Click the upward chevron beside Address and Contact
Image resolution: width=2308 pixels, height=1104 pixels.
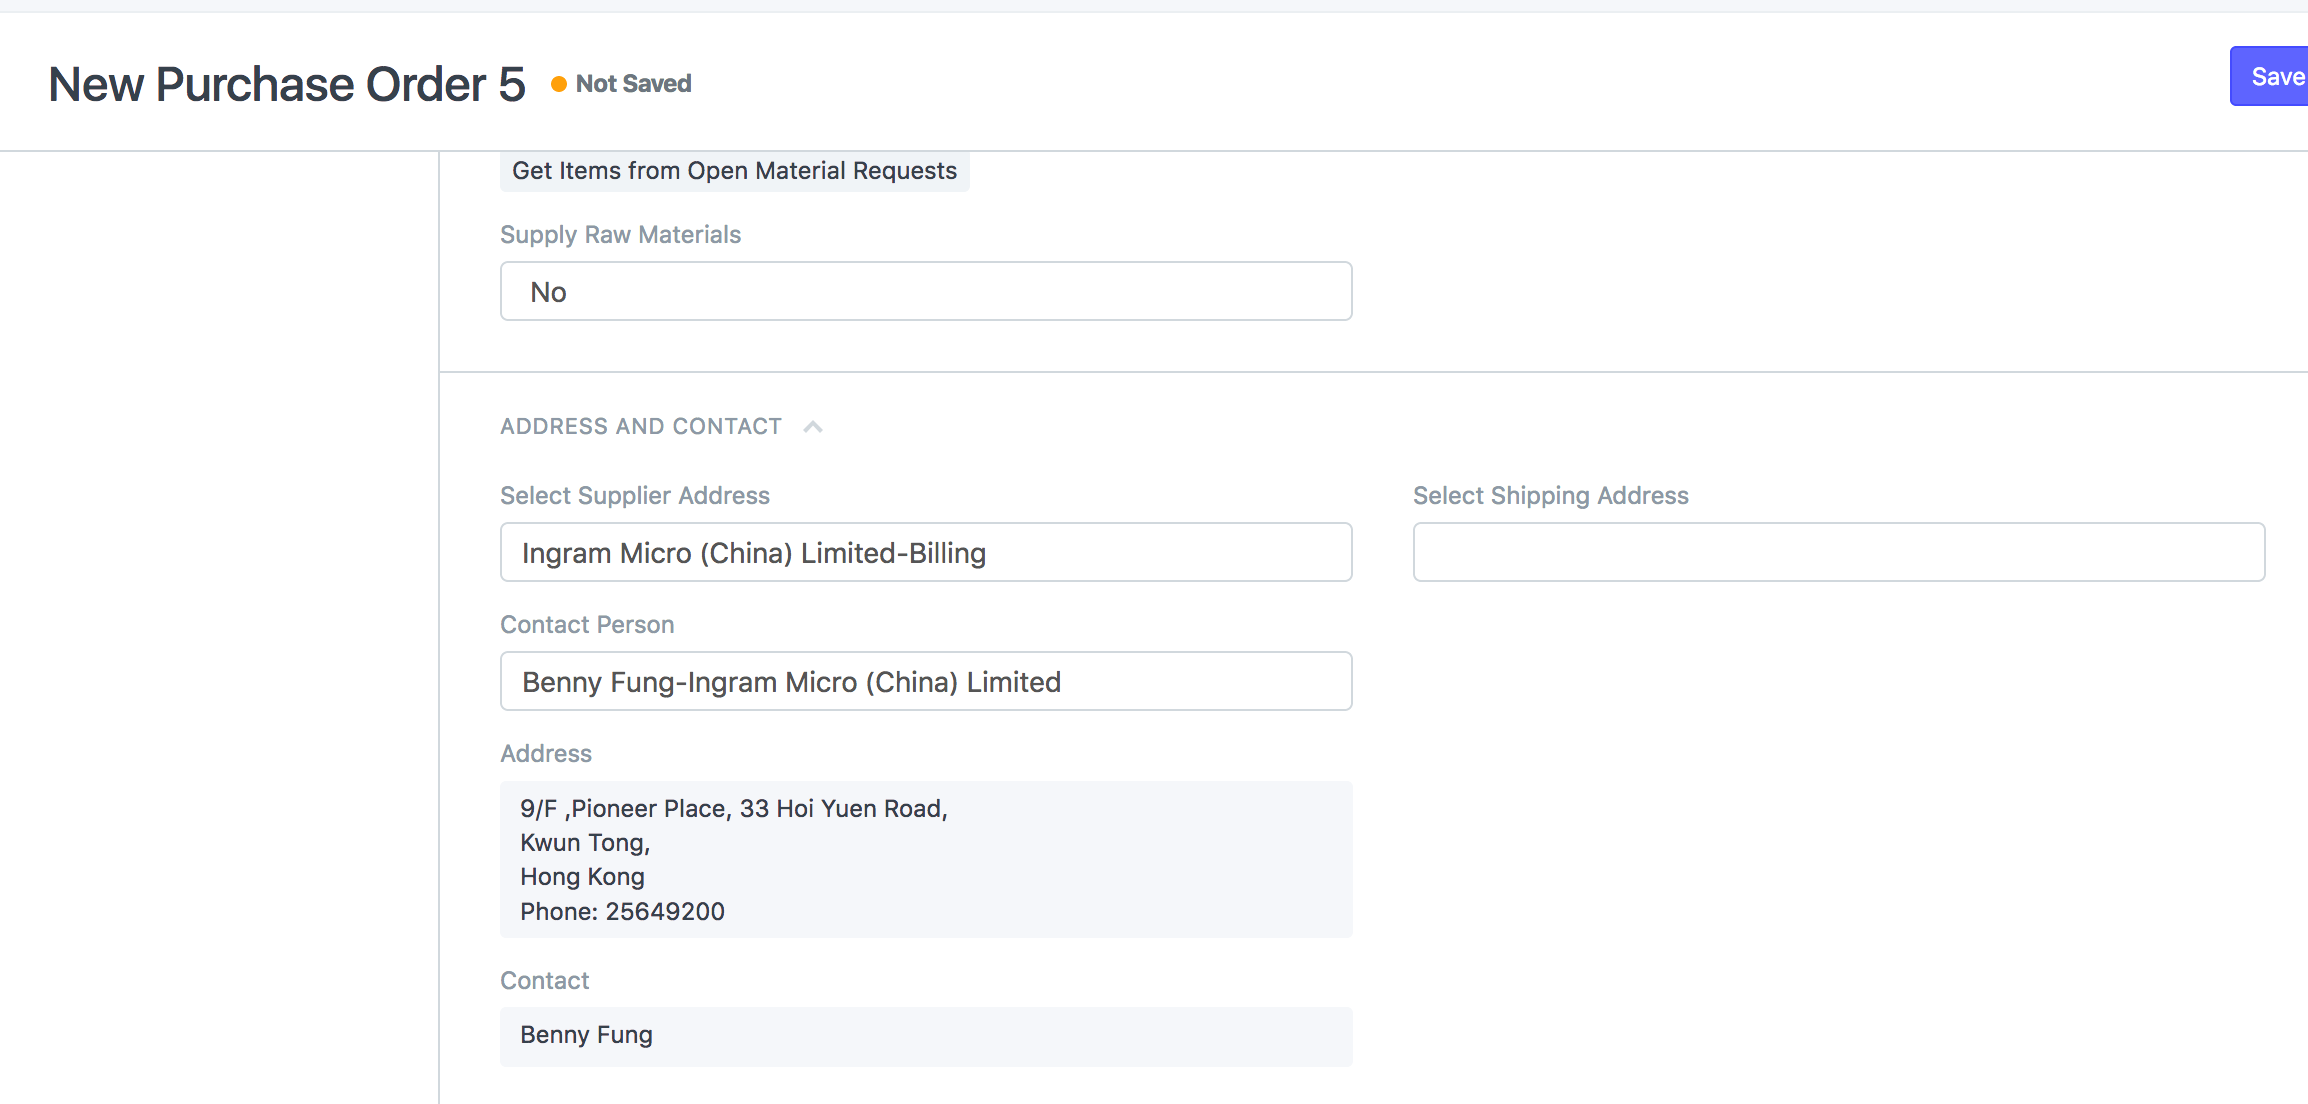[x=813, y=426]
